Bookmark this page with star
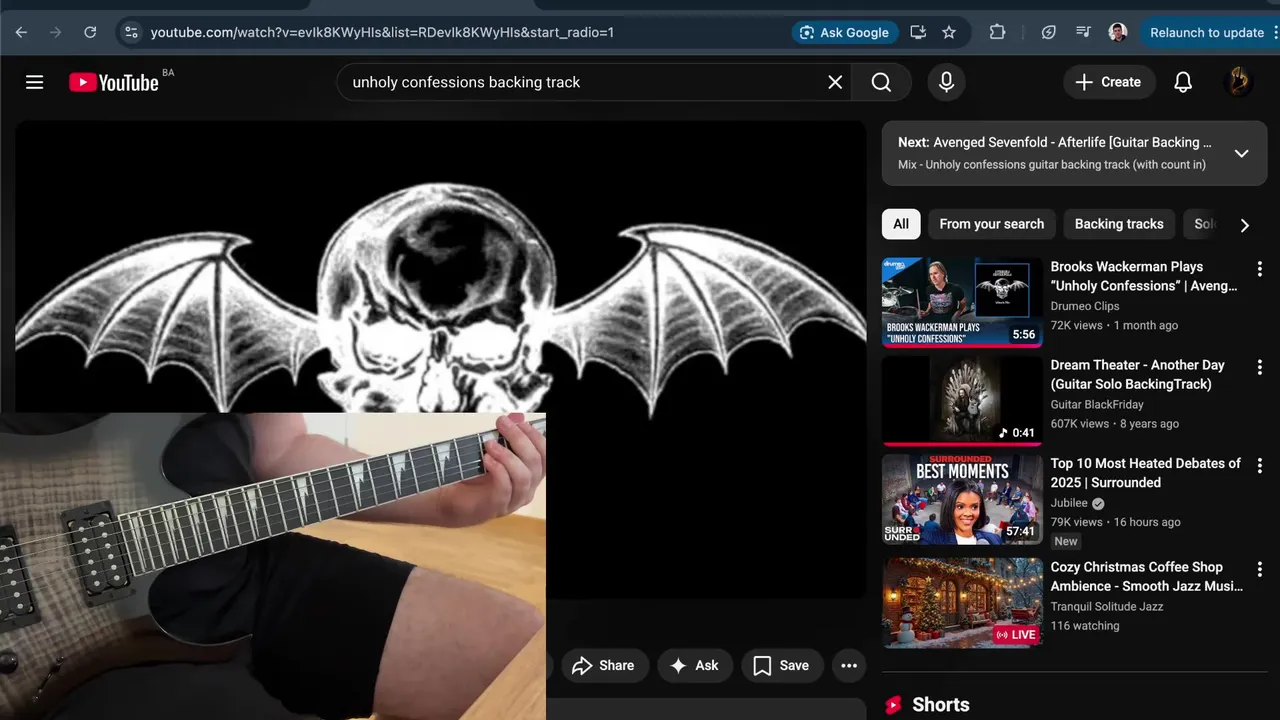 coord(949,32)
